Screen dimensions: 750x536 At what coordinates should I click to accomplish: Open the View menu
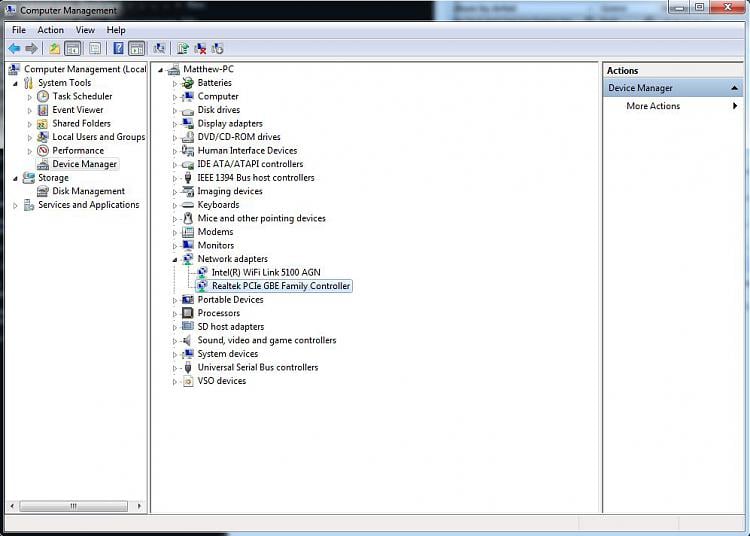coord(85,30)
